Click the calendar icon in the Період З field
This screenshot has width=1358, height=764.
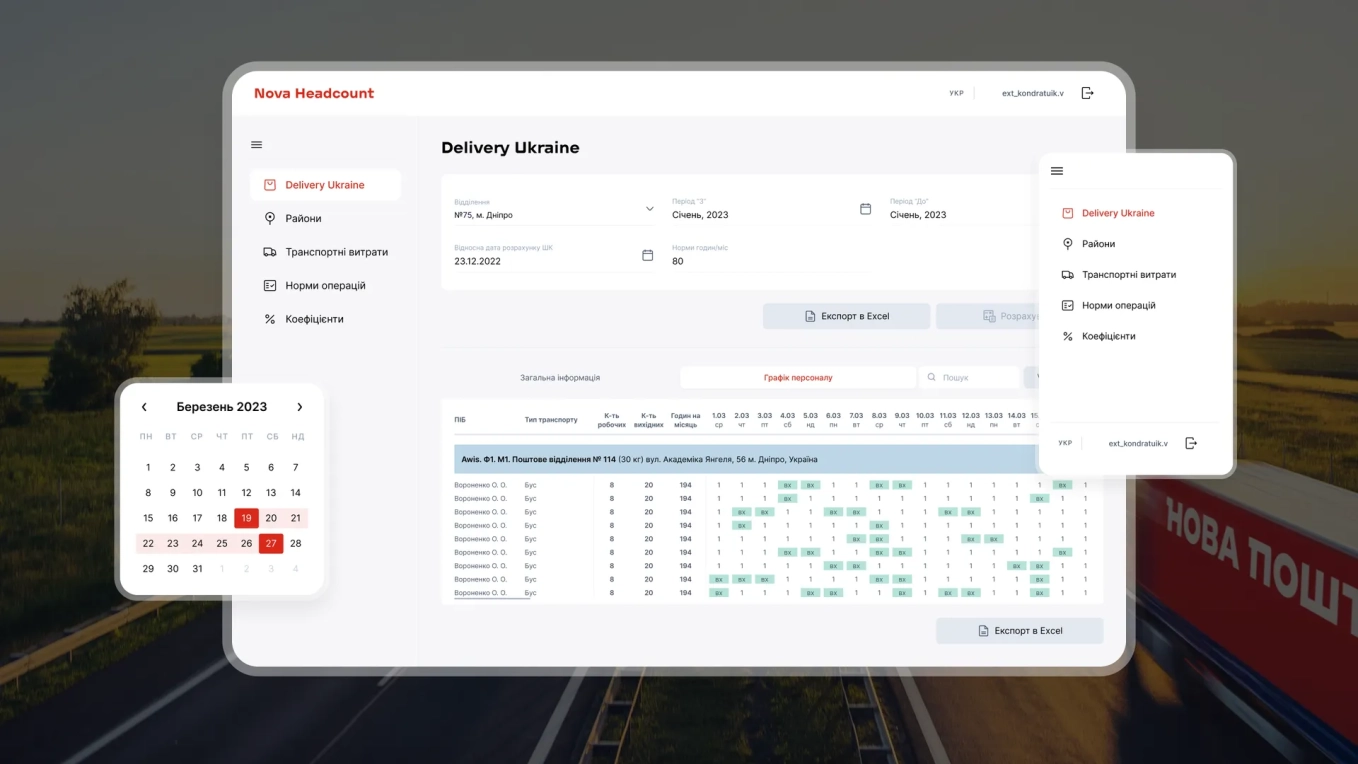pos(866,209)
